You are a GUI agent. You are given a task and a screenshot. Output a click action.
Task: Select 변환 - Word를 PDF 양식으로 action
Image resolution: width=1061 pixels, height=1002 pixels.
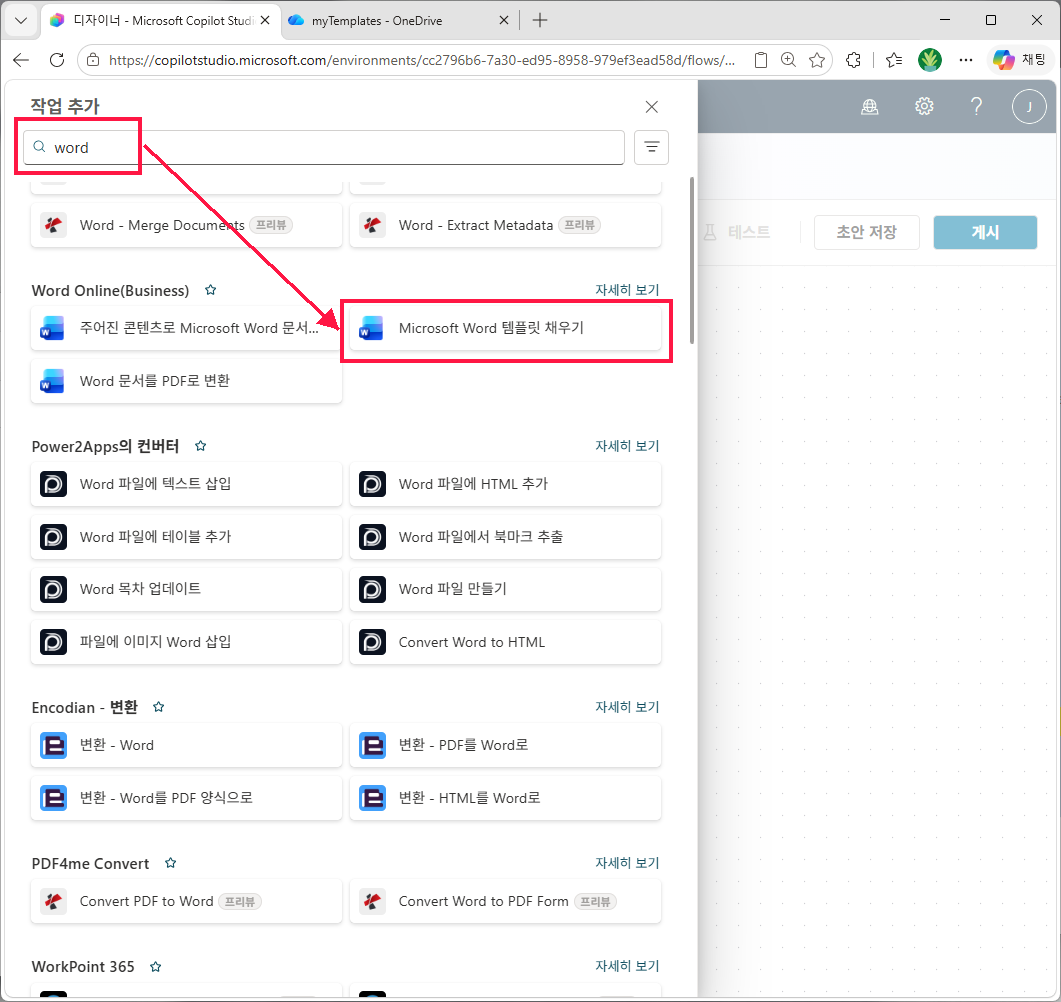[186, 798]
